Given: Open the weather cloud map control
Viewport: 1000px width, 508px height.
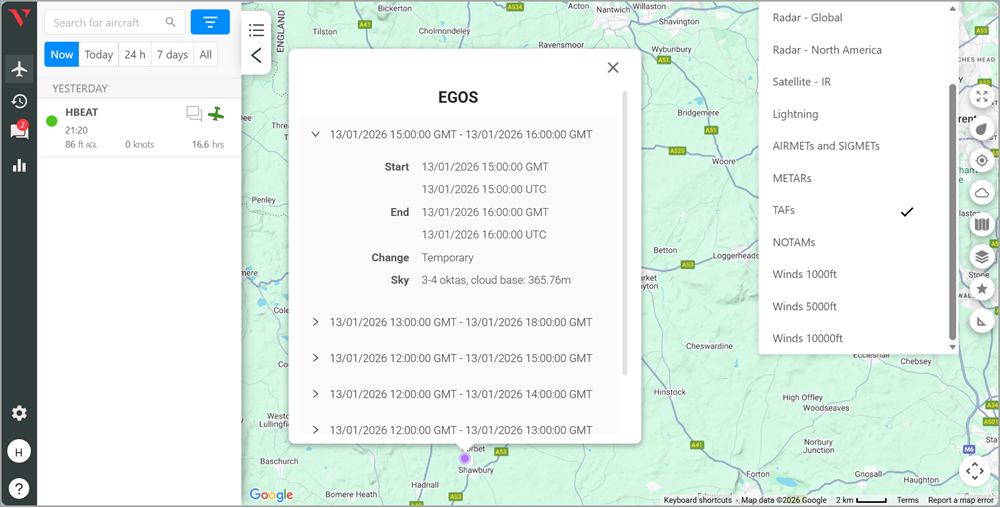Looking at the screenshot, I should tap(982, 192).
